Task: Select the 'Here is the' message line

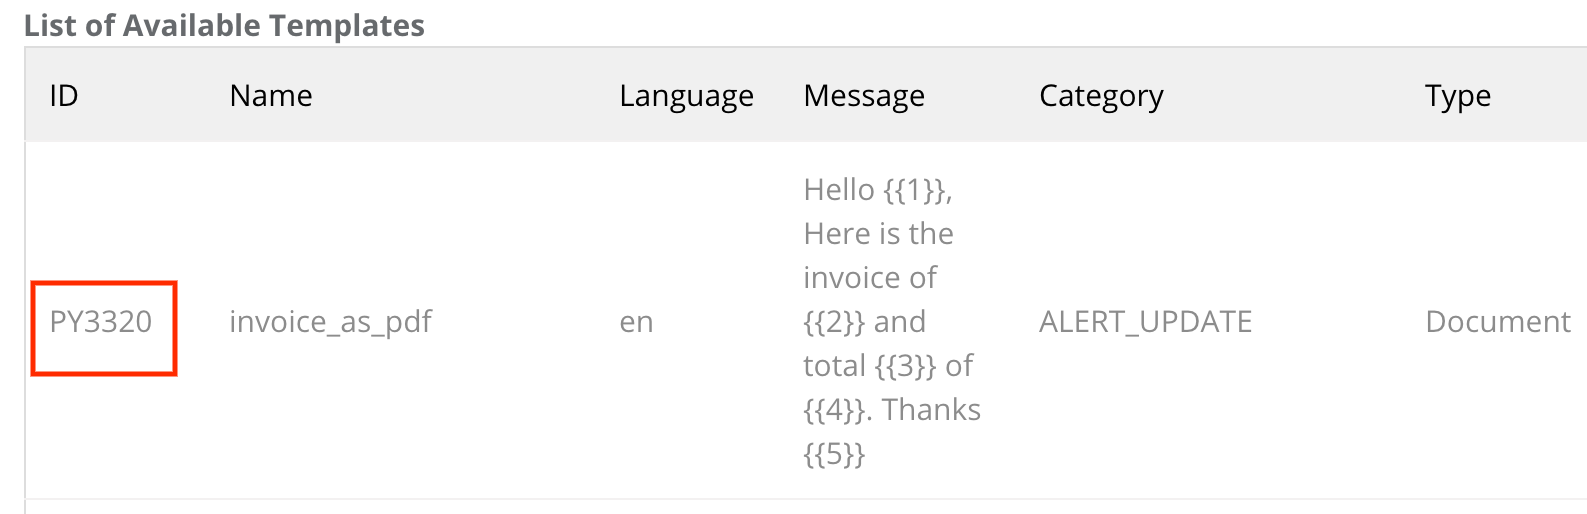Action: (x=878, y=234)
